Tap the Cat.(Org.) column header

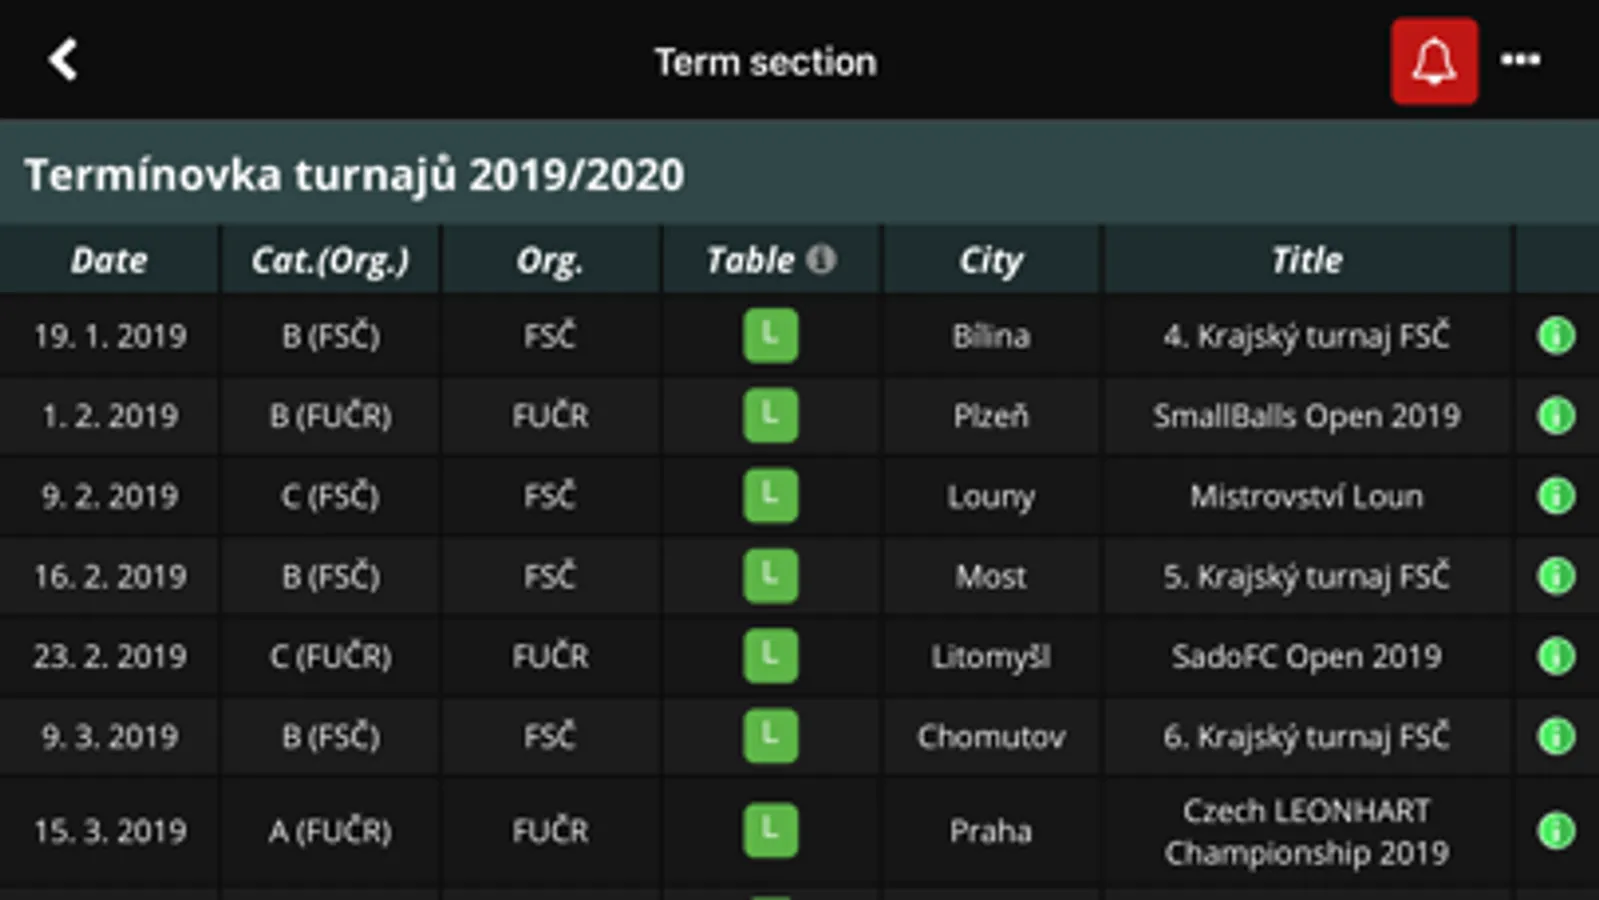330,260
